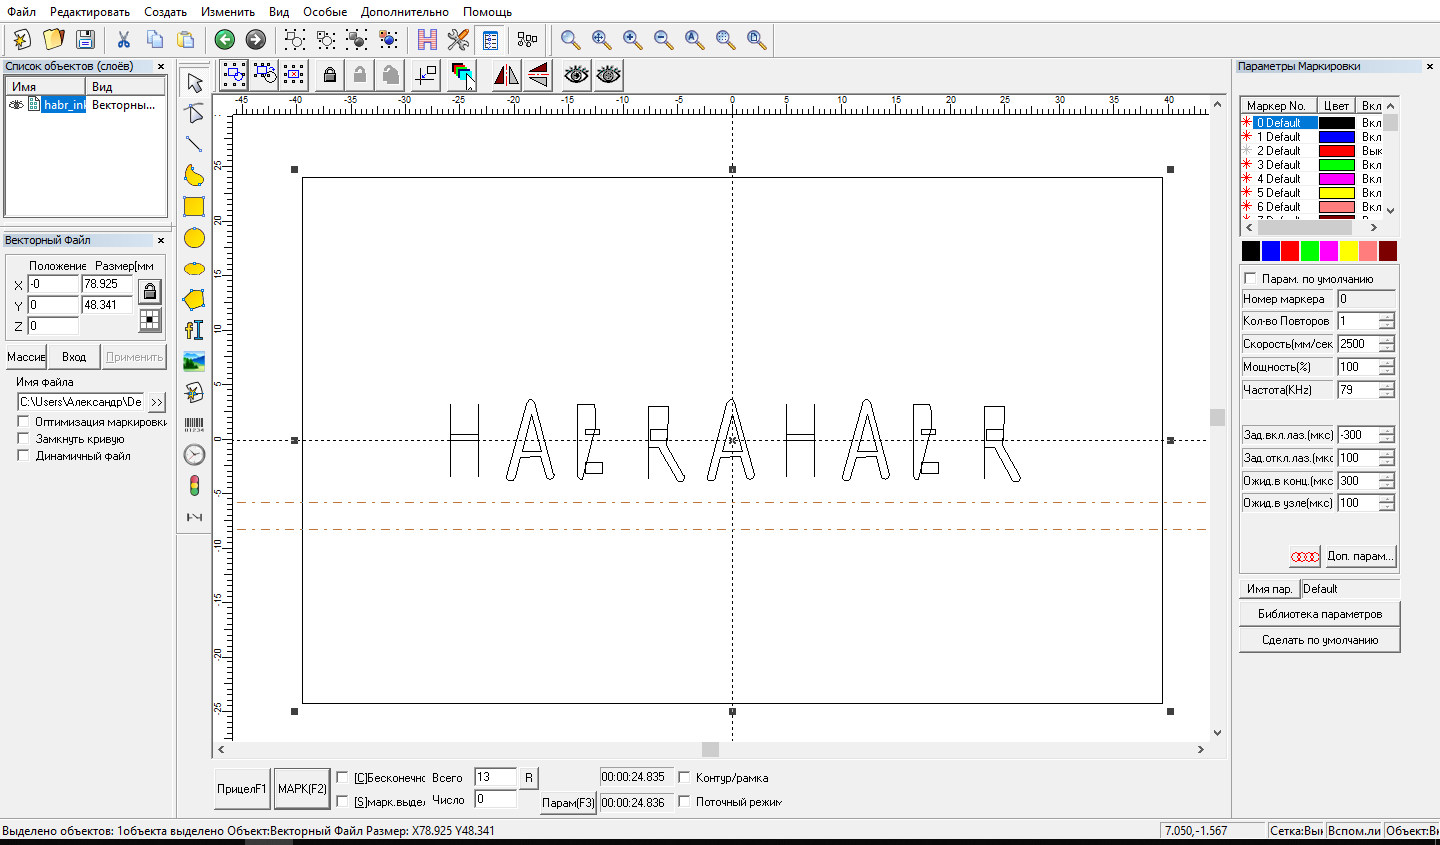Select the delay timer clock tool
The image size is (1440, 845).
(x=194, y=455)
